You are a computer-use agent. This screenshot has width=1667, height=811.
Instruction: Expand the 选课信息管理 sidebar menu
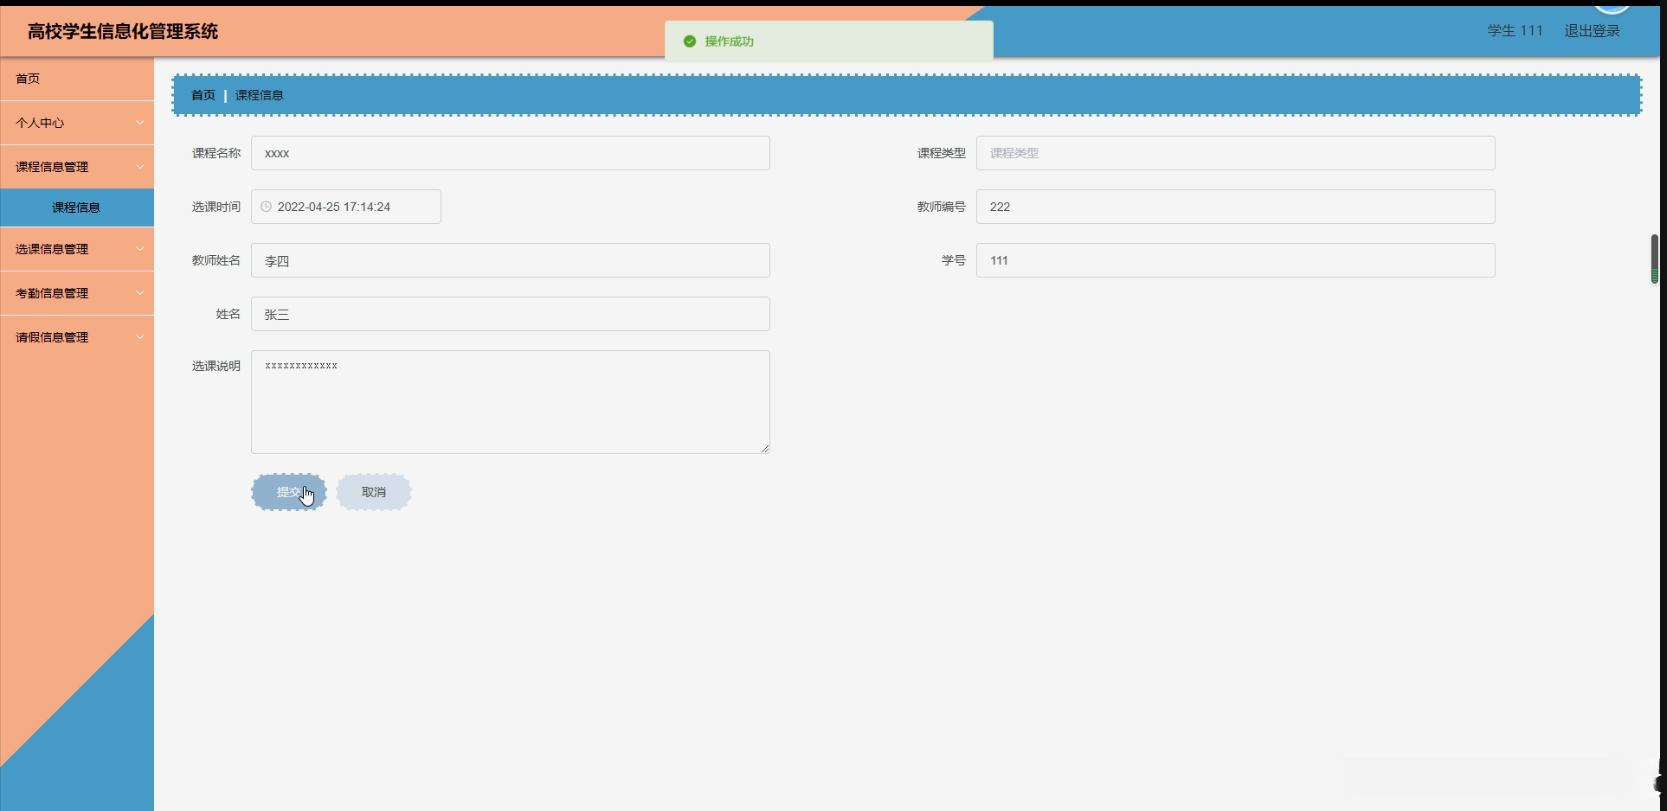77,249
